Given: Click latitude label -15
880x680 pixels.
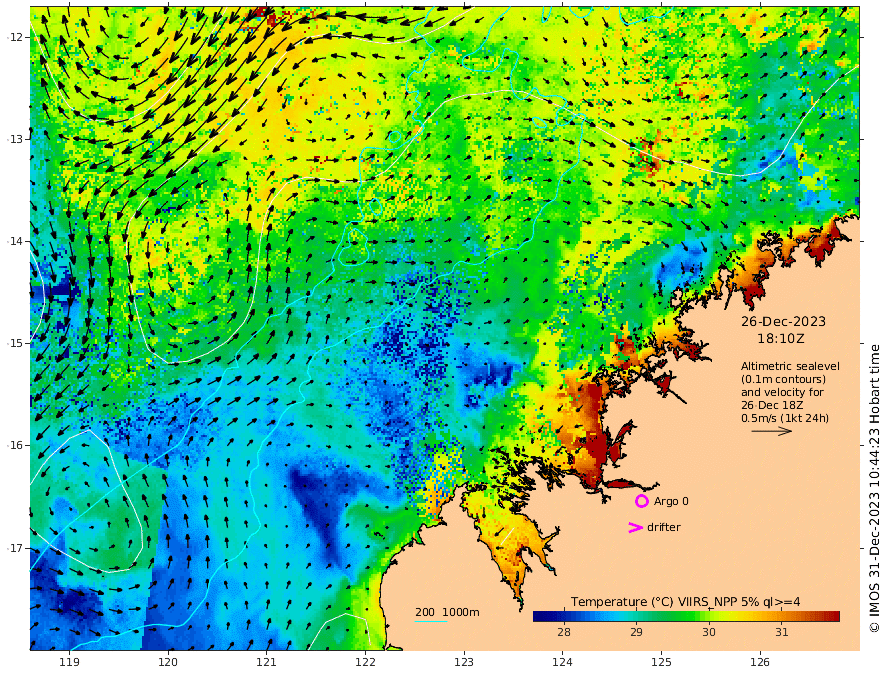Looking at the screenshot, I should point(15,343).
